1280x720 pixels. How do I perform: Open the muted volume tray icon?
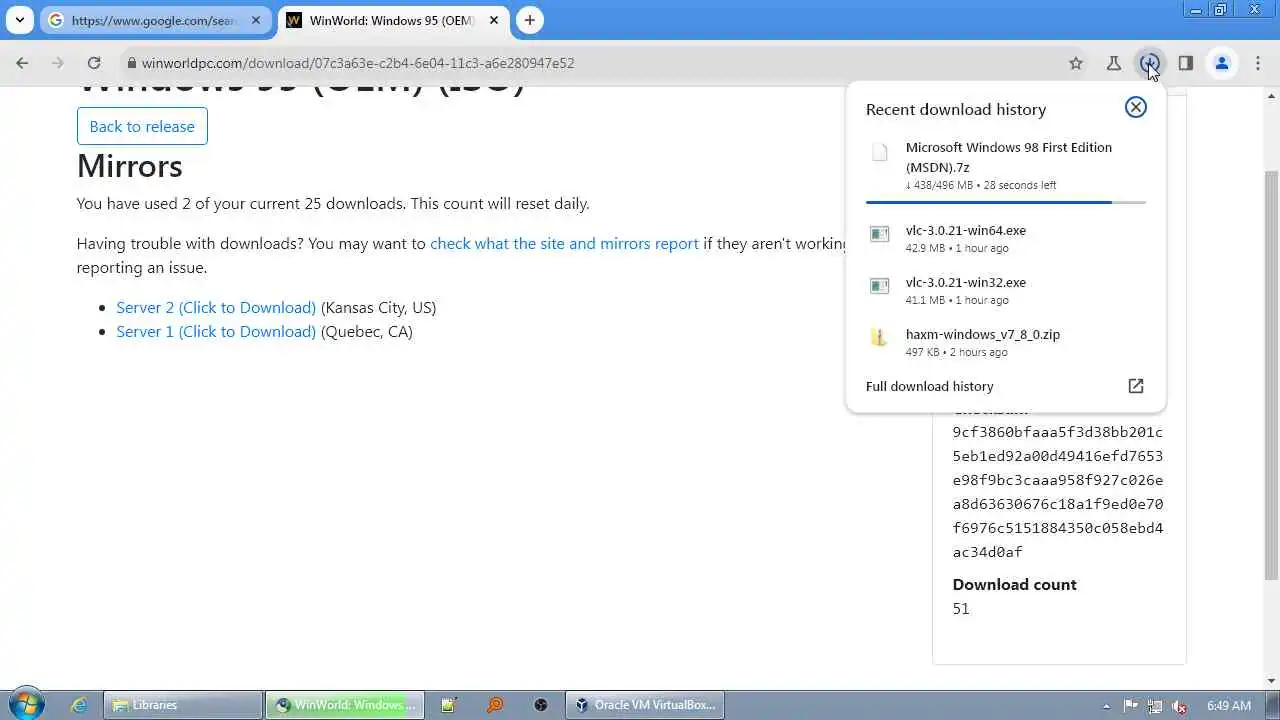[1179, 705]
